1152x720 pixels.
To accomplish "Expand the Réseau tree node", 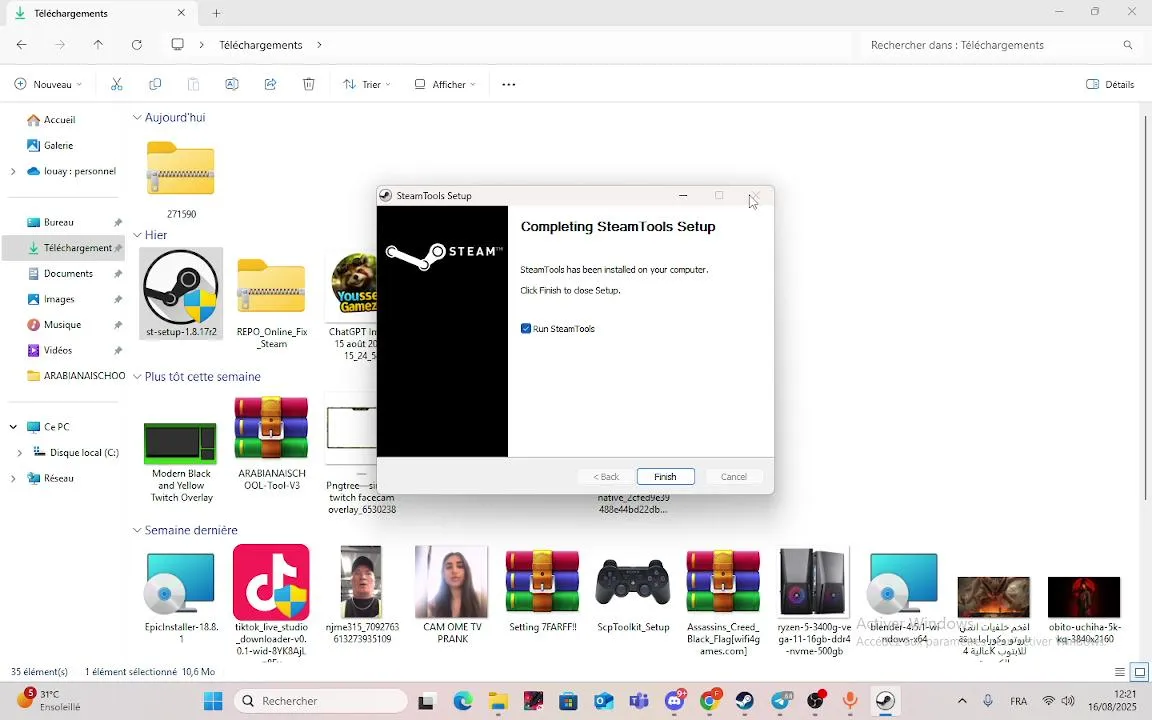I will [x=12, y=478].
